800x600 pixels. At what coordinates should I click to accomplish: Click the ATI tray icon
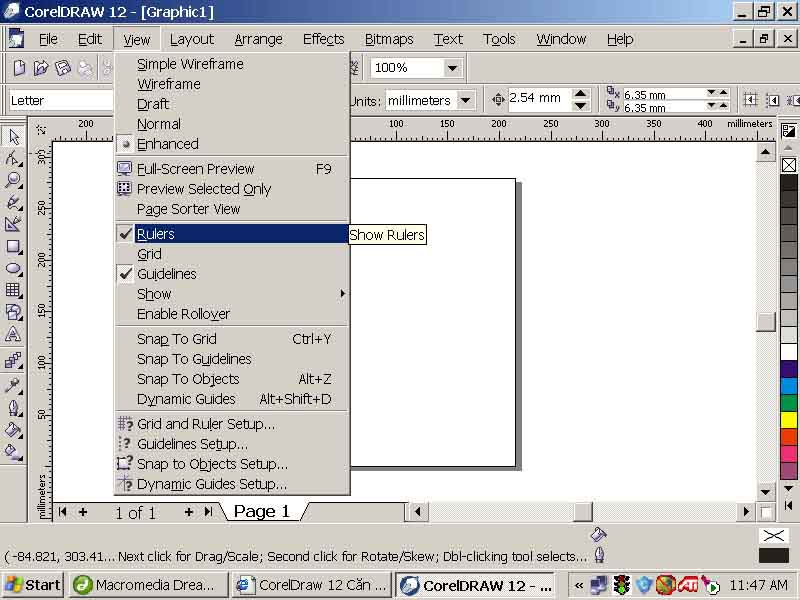[688, 585]
